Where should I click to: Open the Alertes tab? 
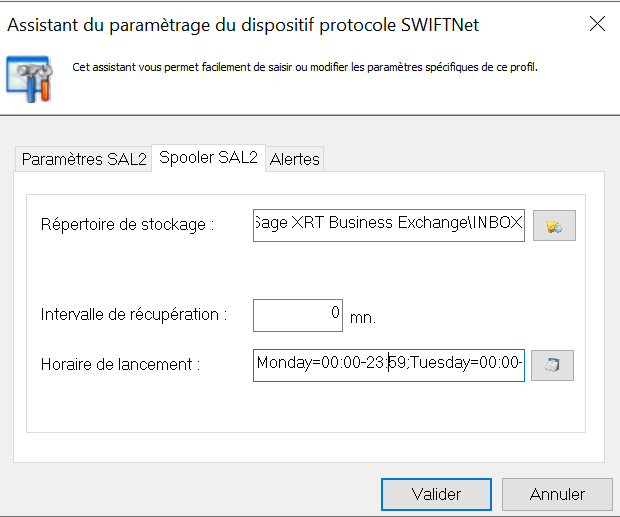pyautogui.click(x=294, y=159)
